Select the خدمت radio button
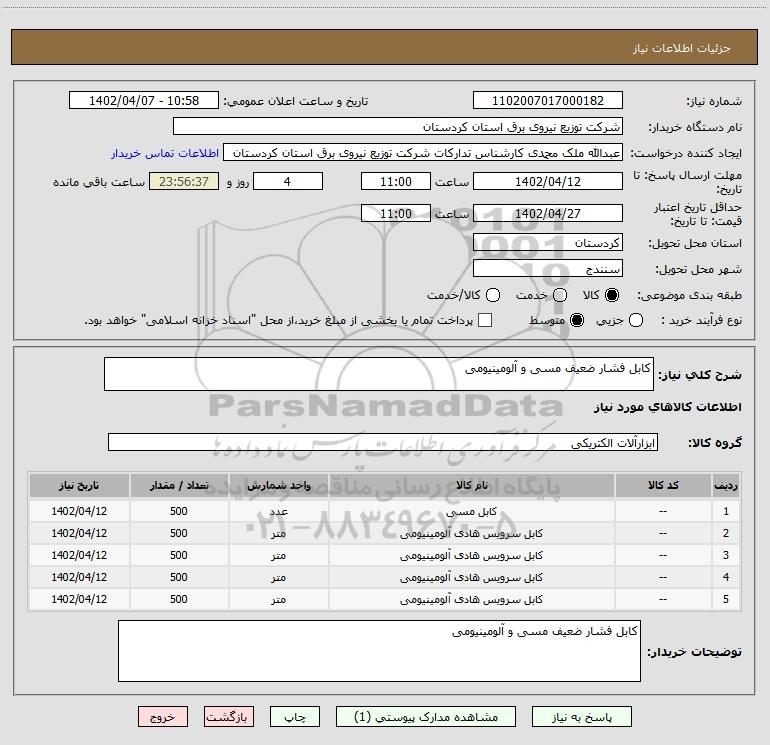 pyautogui.click(x=560, y=295)
